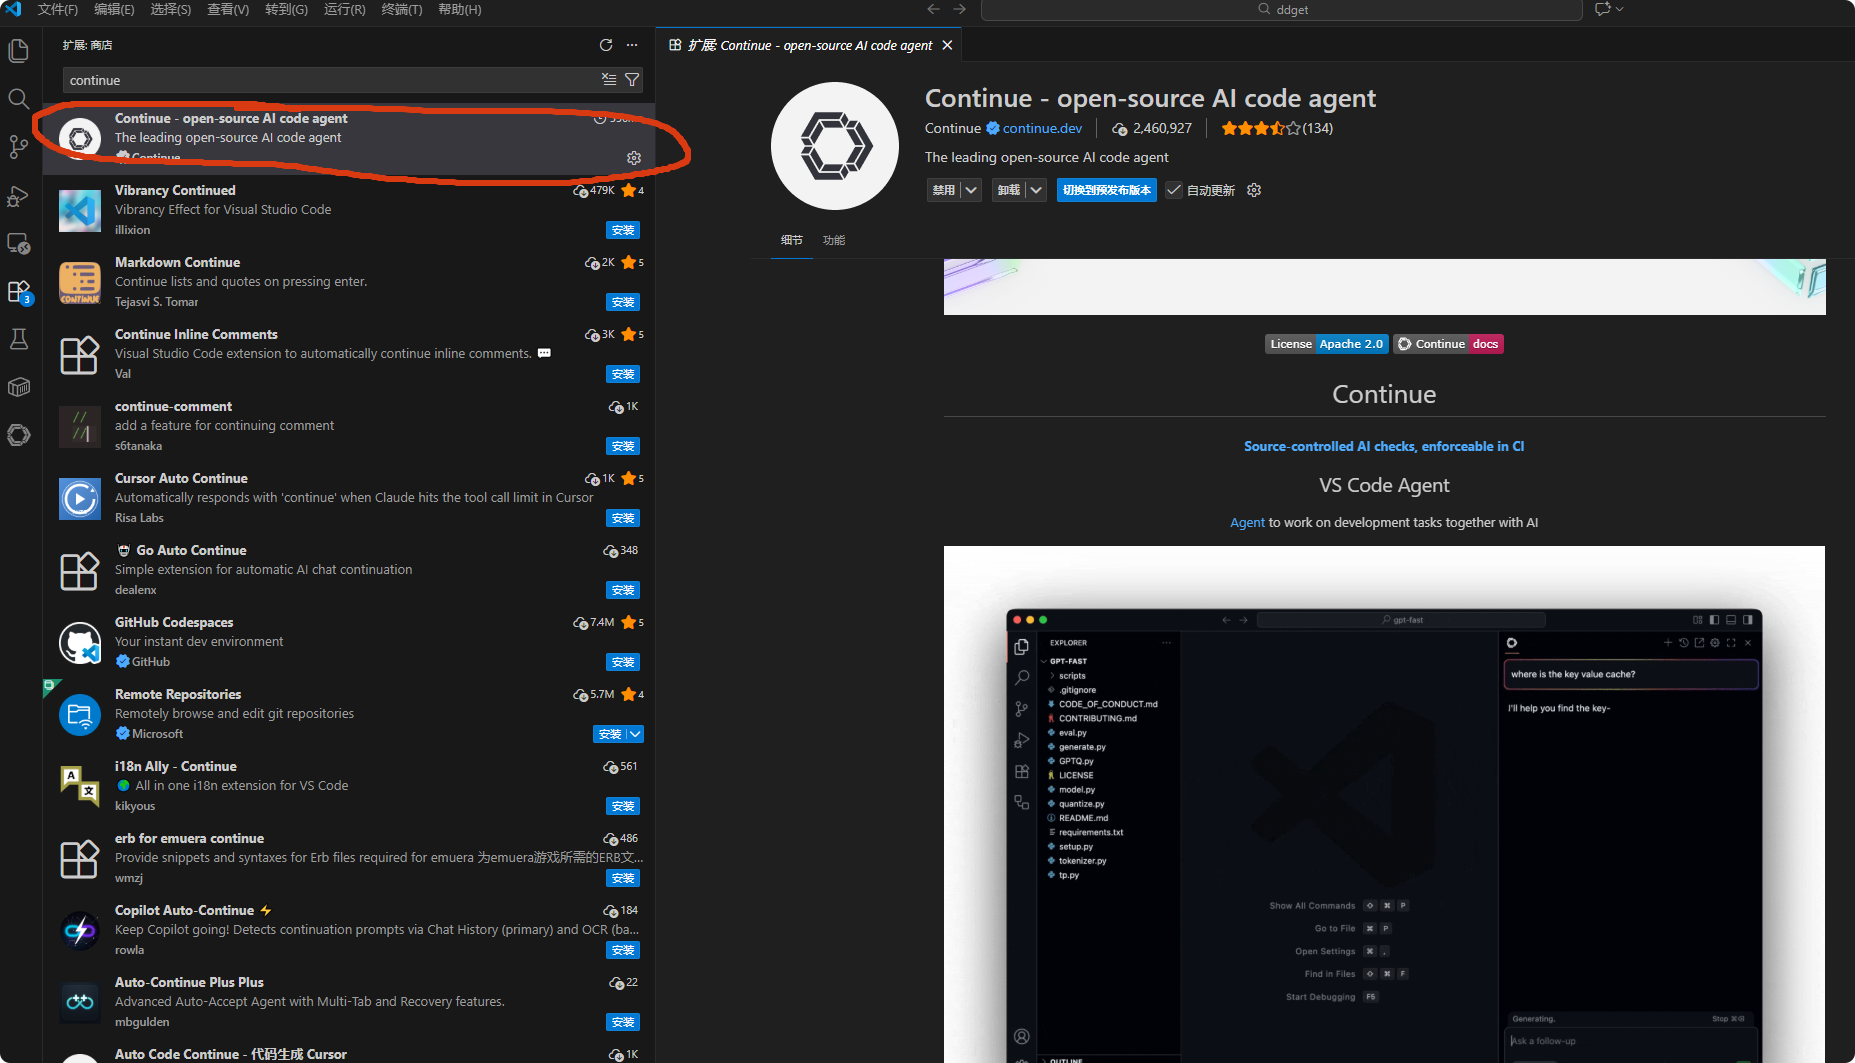
Task: Install the Copilot Auto-Continue extension
Action: click(x=623, y=950)
